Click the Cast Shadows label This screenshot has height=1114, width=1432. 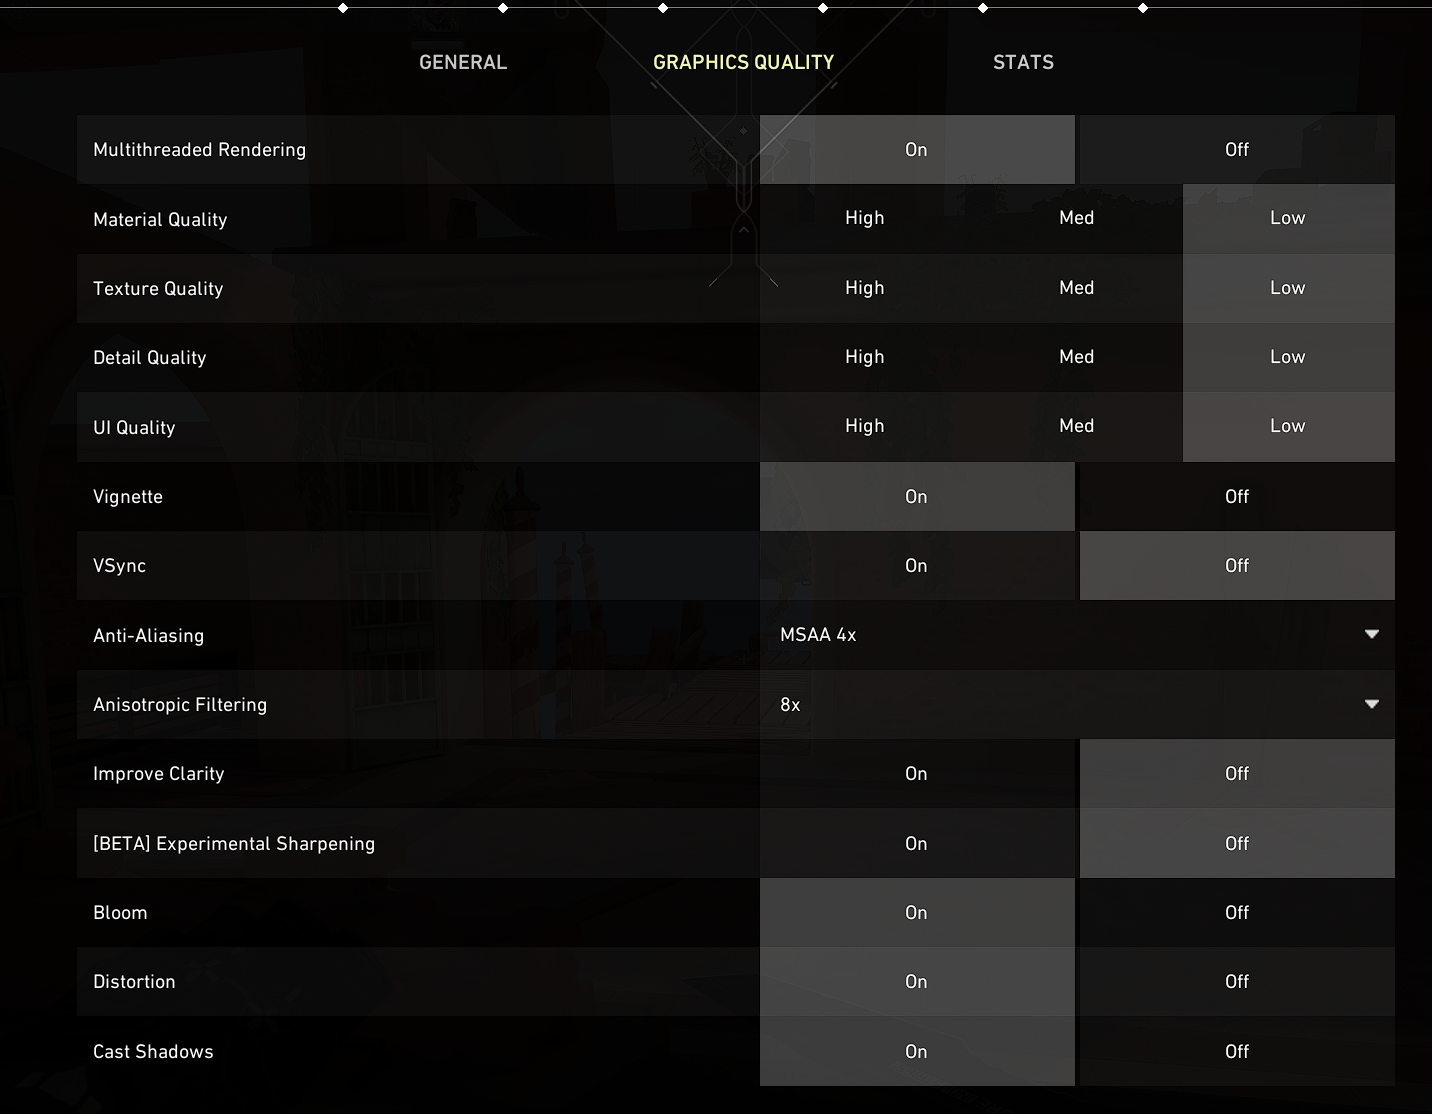(x=153, y=1052)
